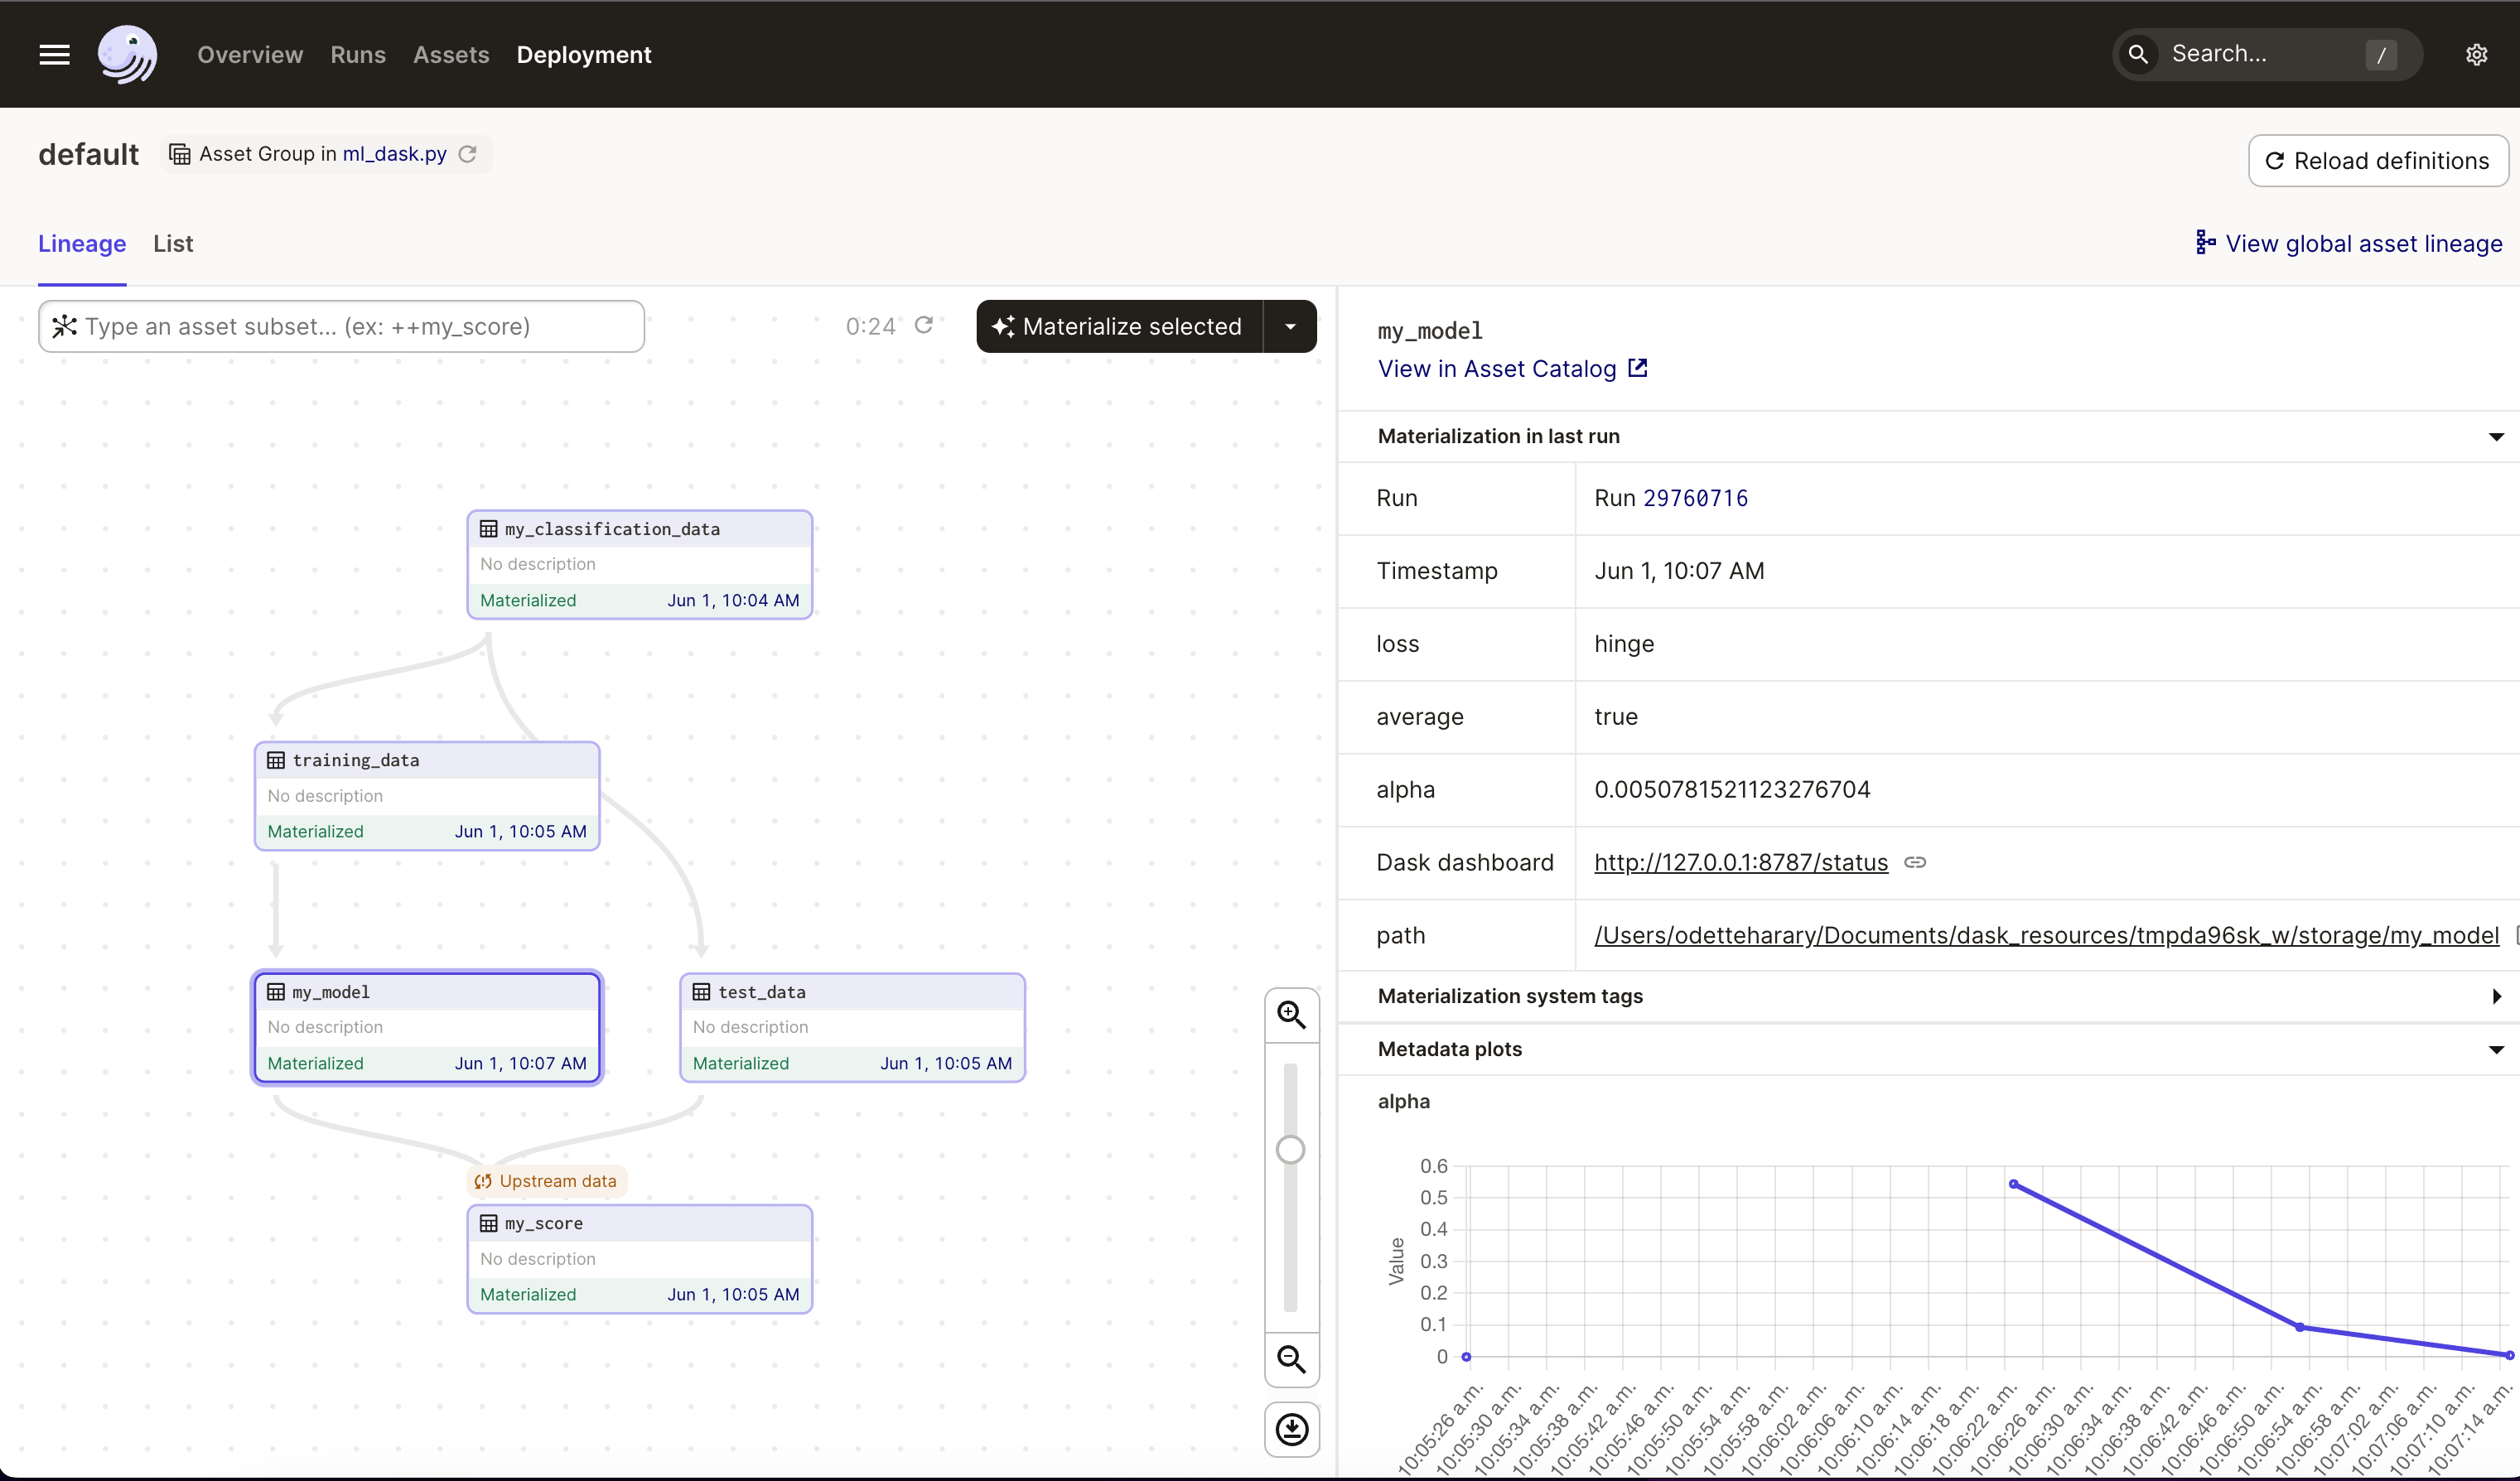
Task: Click the table icon on my_classification_data node
Action: 488,529
